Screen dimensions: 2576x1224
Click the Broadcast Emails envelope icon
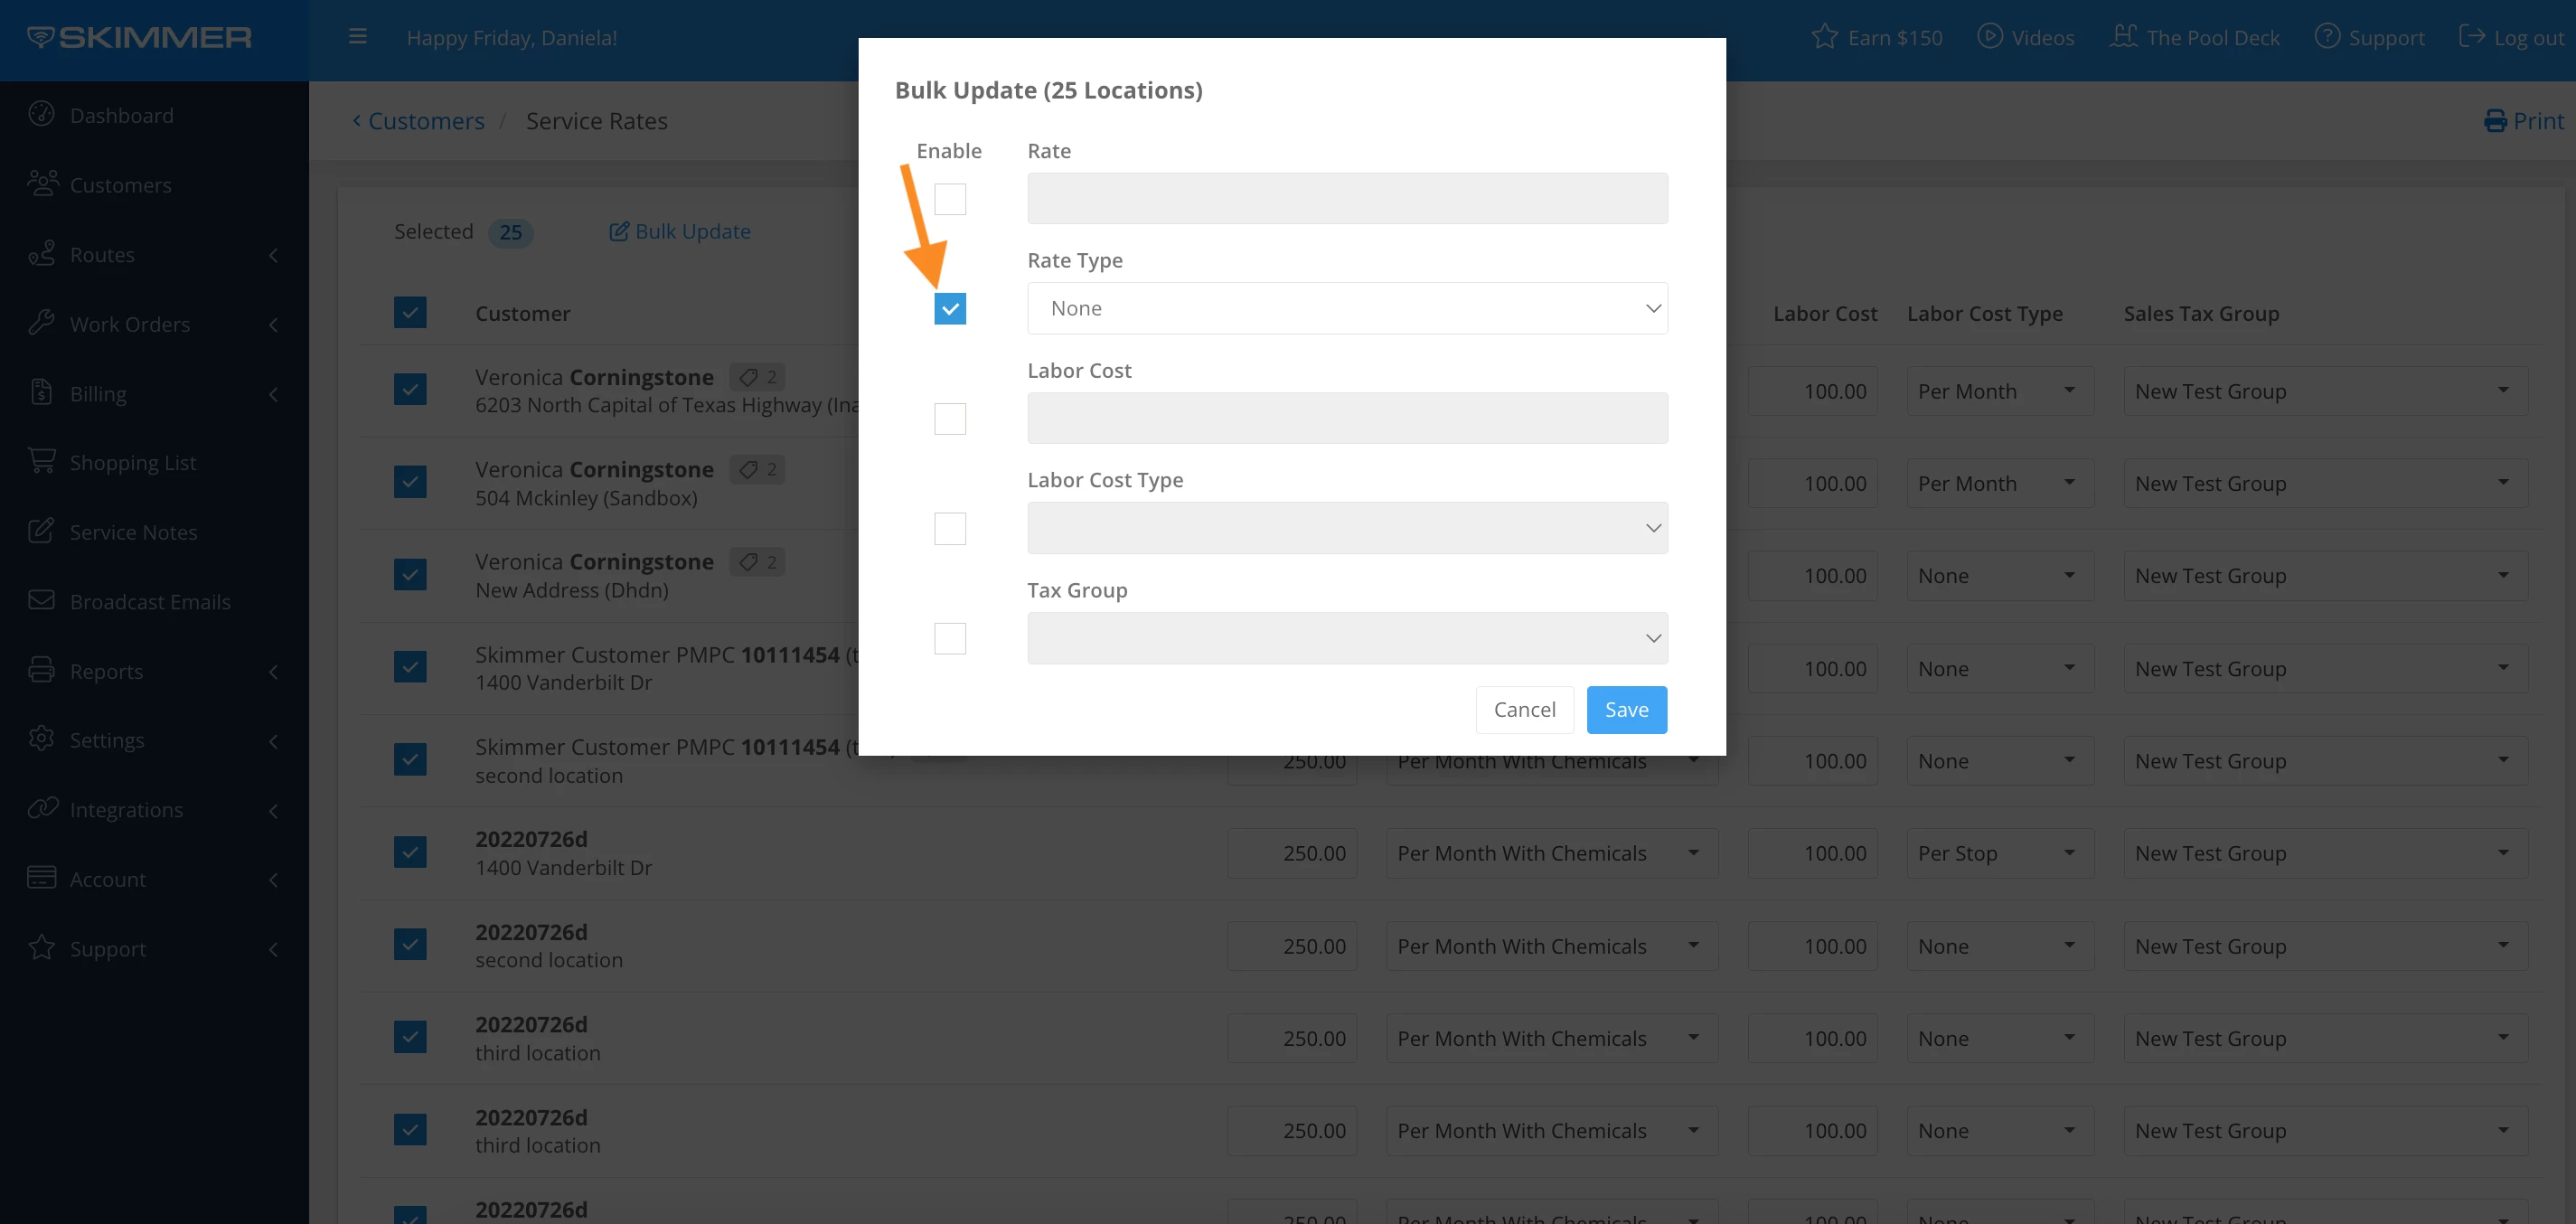tap(42, 600)
